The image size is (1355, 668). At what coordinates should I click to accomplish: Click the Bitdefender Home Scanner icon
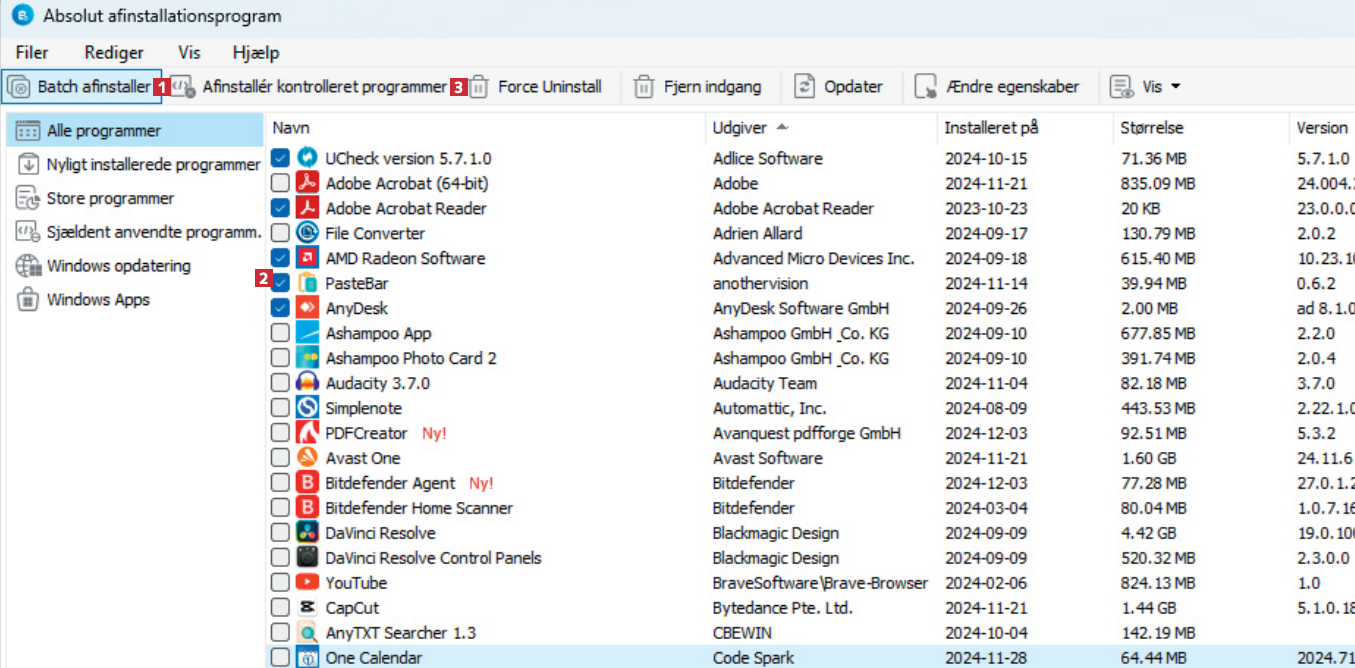click(308, 508)
